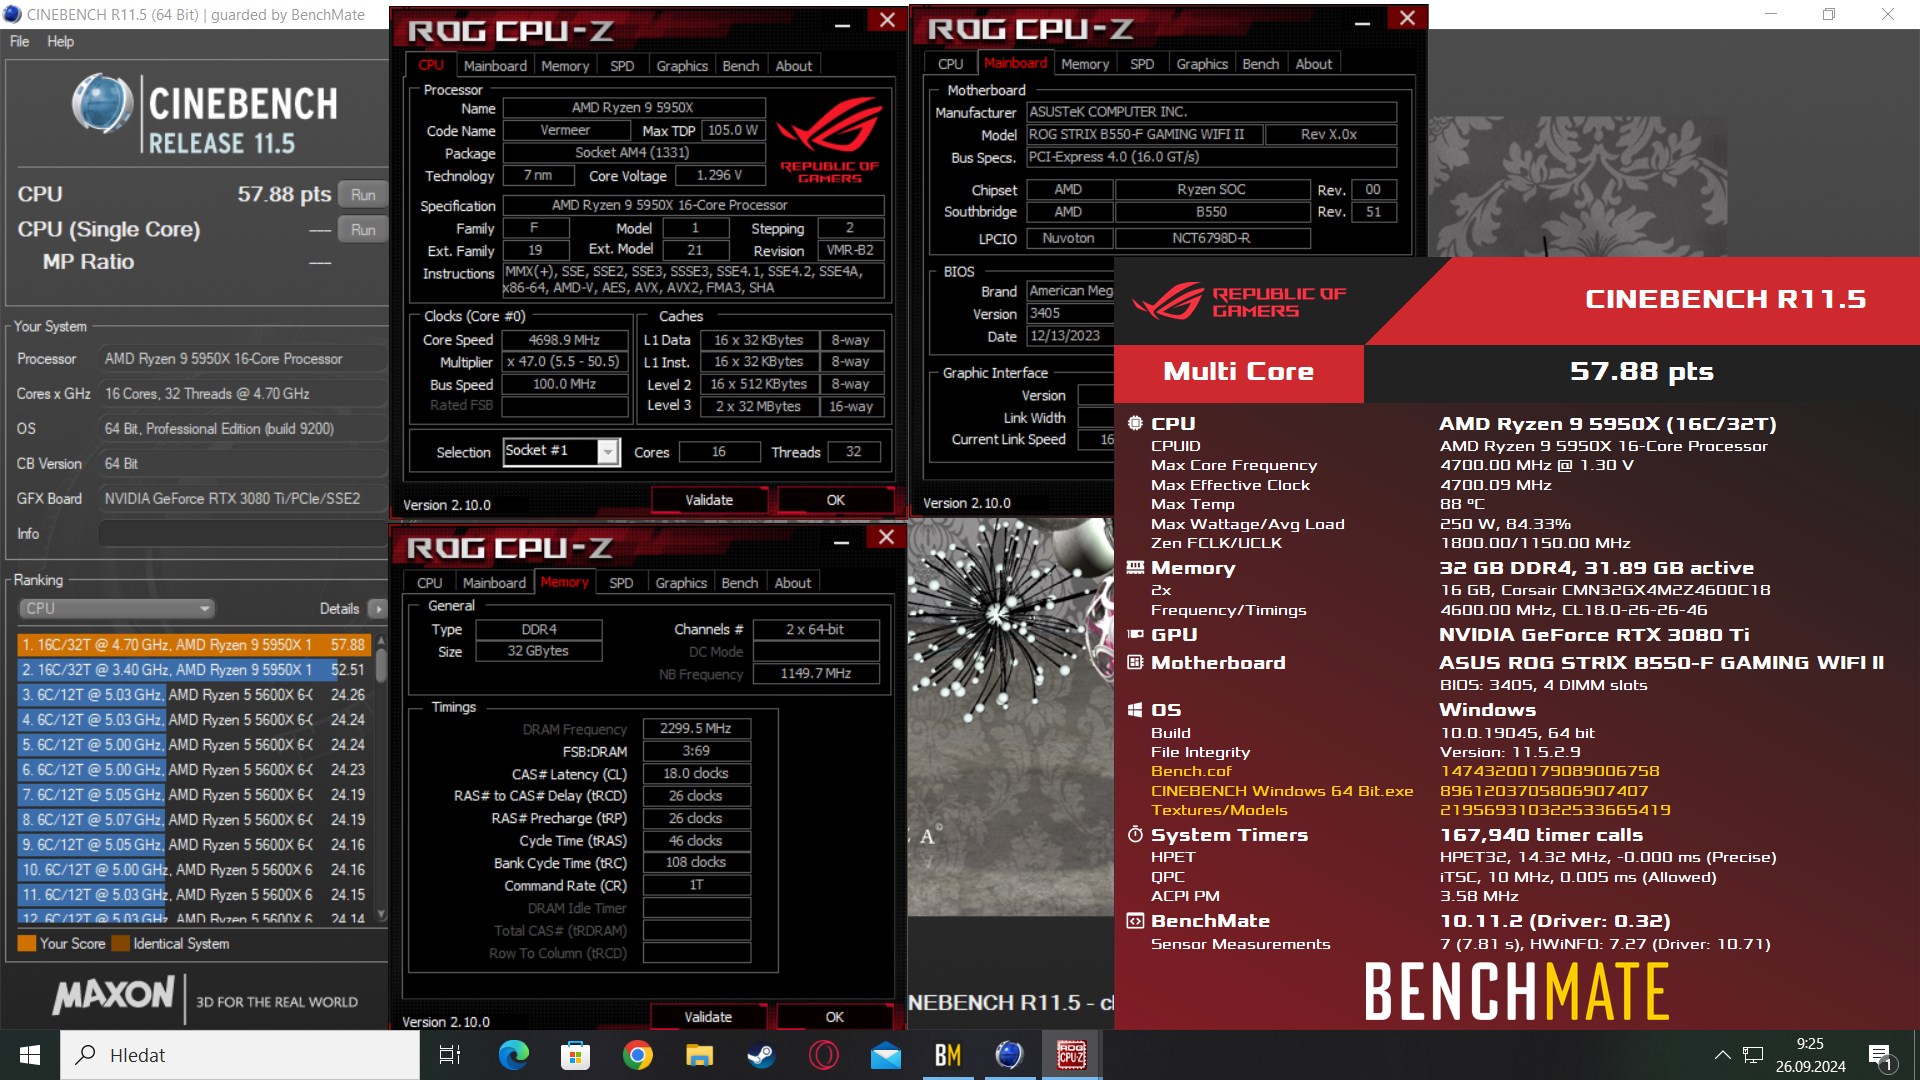1920x1080 pixels.
Task: Switch to ROG CPU-Z taskbar icon
Action: [1071, 1055]
